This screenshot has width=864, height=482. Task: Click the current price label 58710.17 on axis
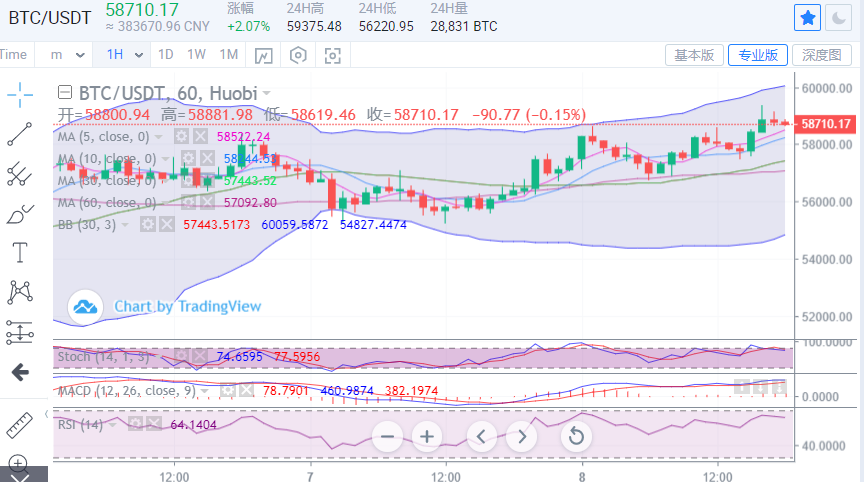[825, 124]
